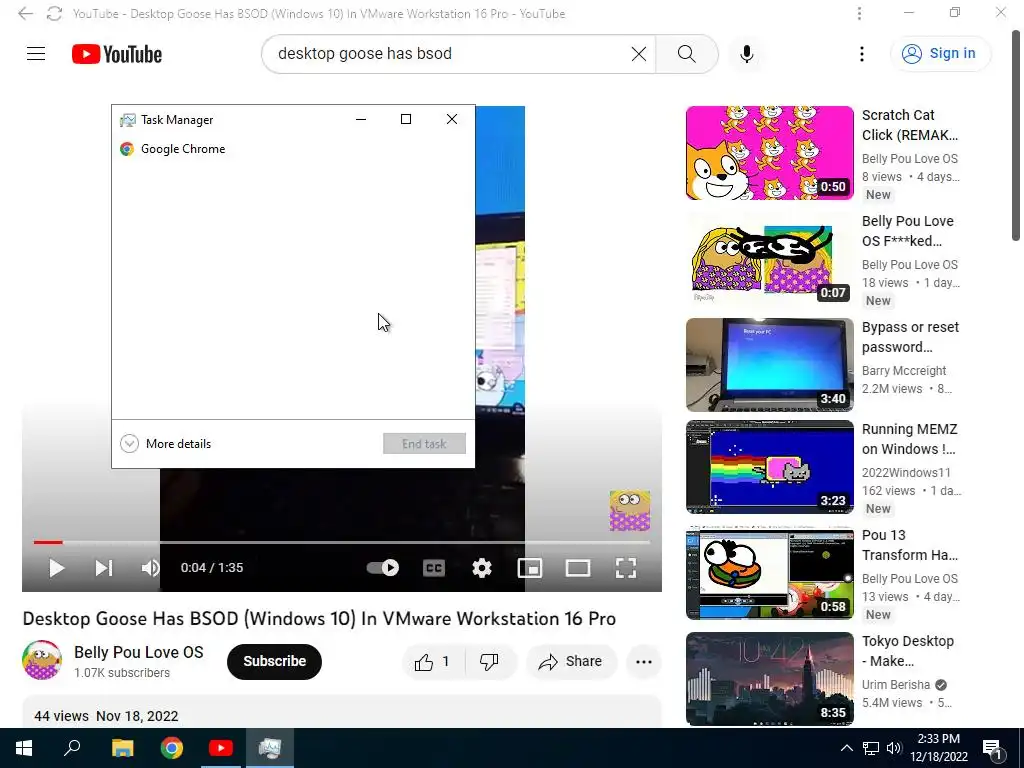Open Pou 13 Transform video thumbnail
Screen dimensions: 1024x768
[769, 573]
